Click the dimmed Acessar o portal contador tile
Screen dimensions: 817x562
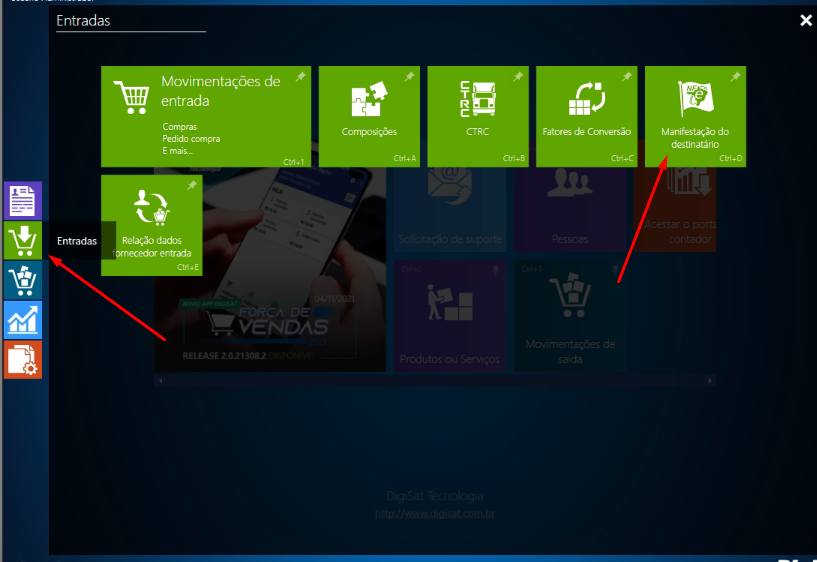[675, 209]
